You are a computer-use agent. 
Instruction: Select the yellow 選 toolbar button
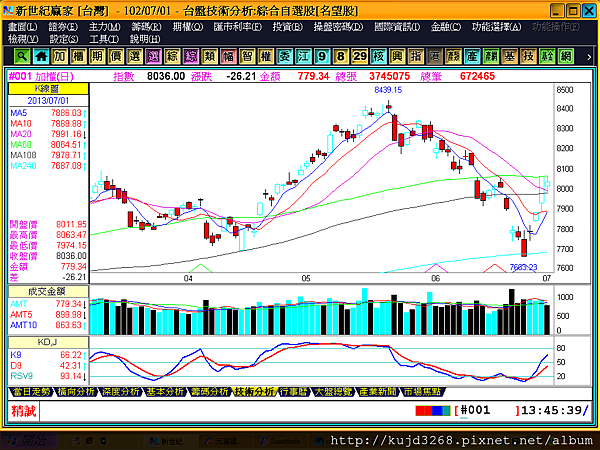coord(134,56)
